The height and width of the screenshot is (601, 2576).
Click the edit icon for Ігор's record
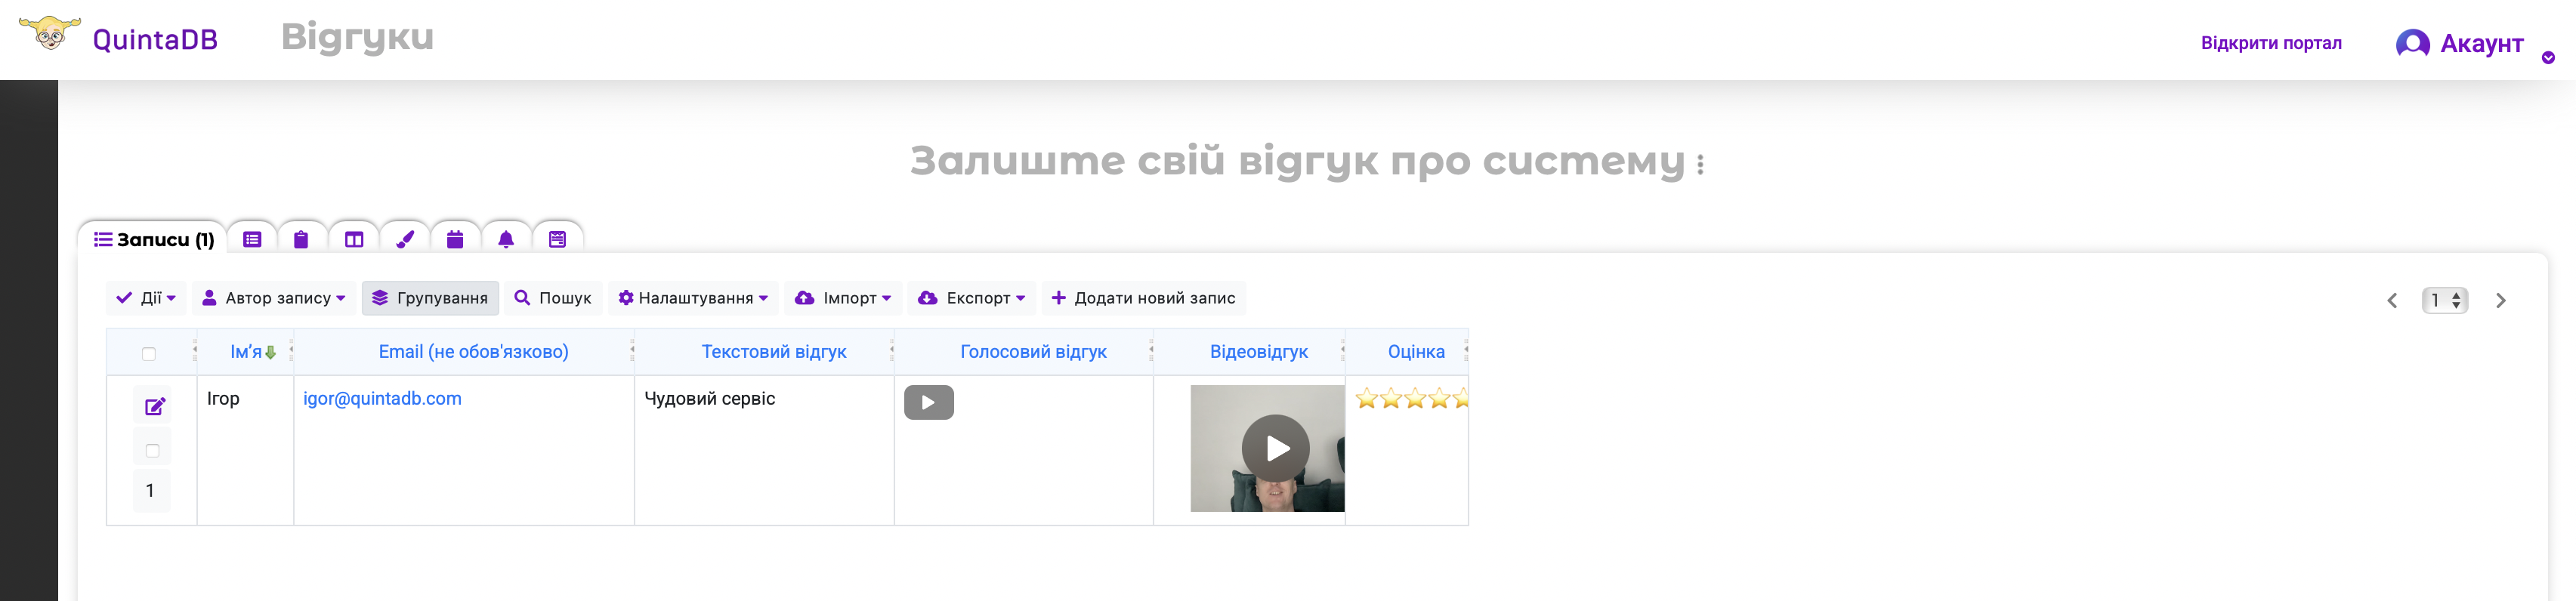(x=155, y=406)
